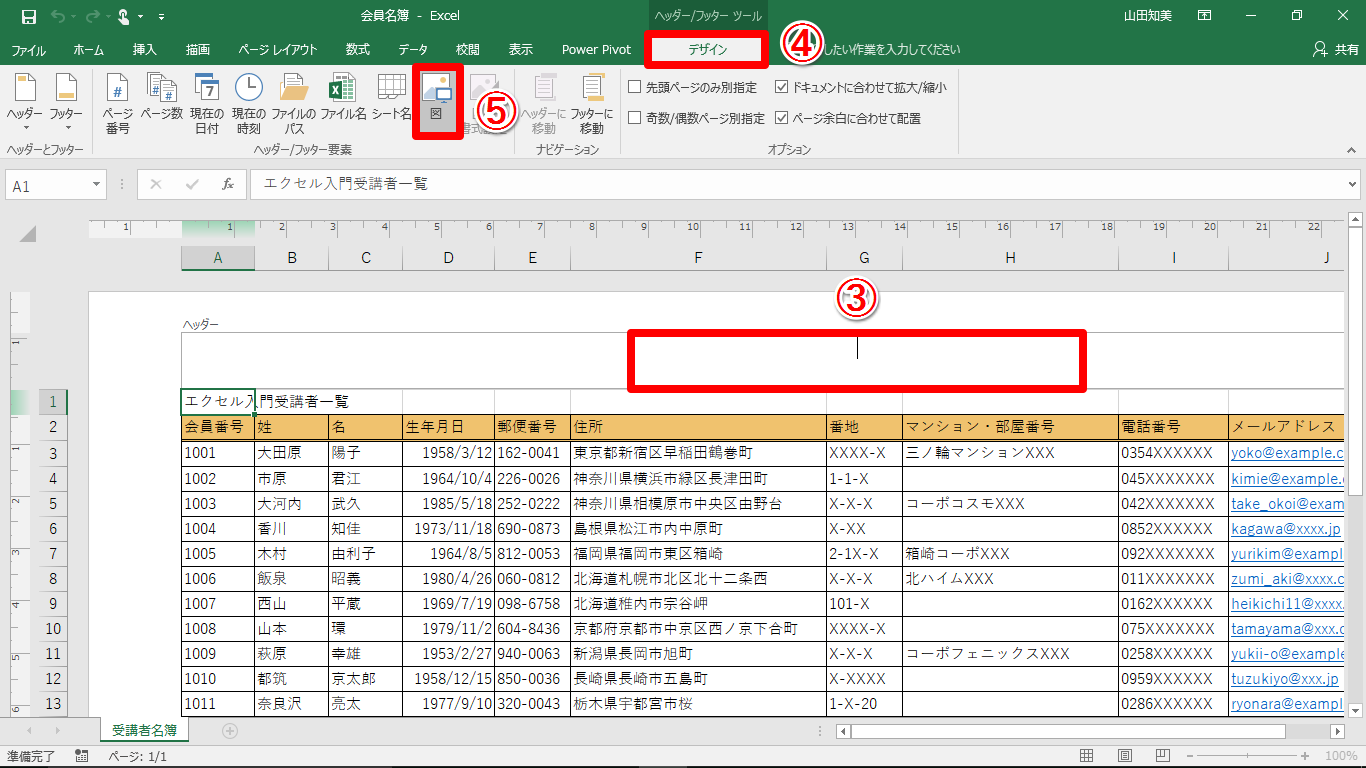
Task: Click the formula bar showing エクセル入門受講者一覧
Action: 798,185
